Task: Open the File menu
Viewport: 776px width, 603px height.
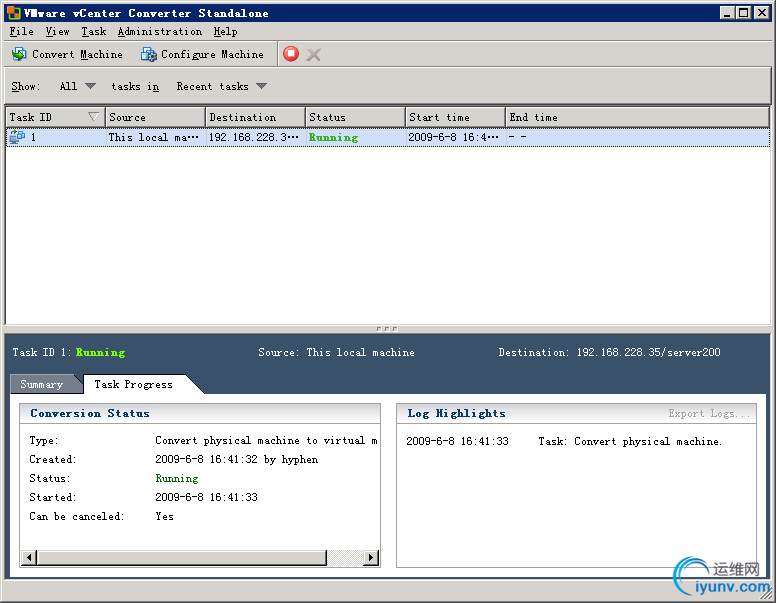Action: (21, 32)
